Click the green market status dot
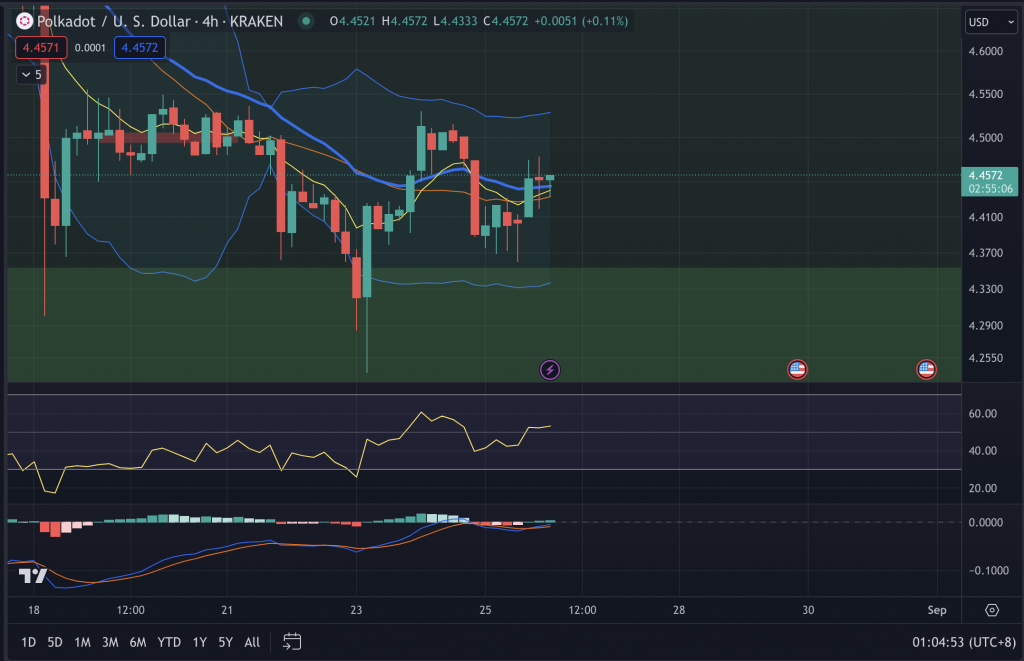1024x661 pixels. pos(306,22)
